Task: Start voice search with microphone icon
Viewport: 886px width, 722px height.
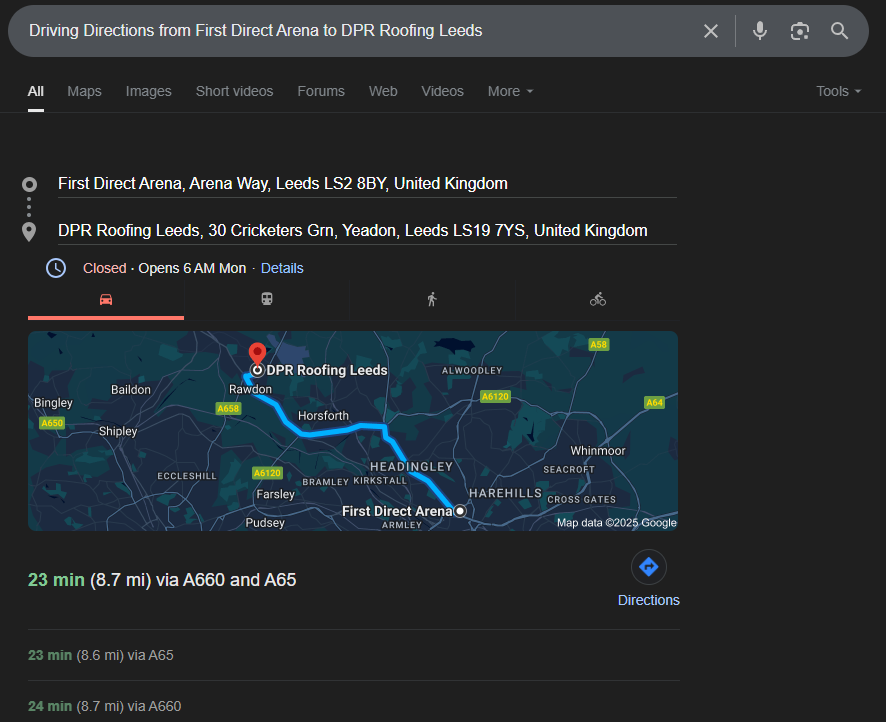Action: pos(760,31)
